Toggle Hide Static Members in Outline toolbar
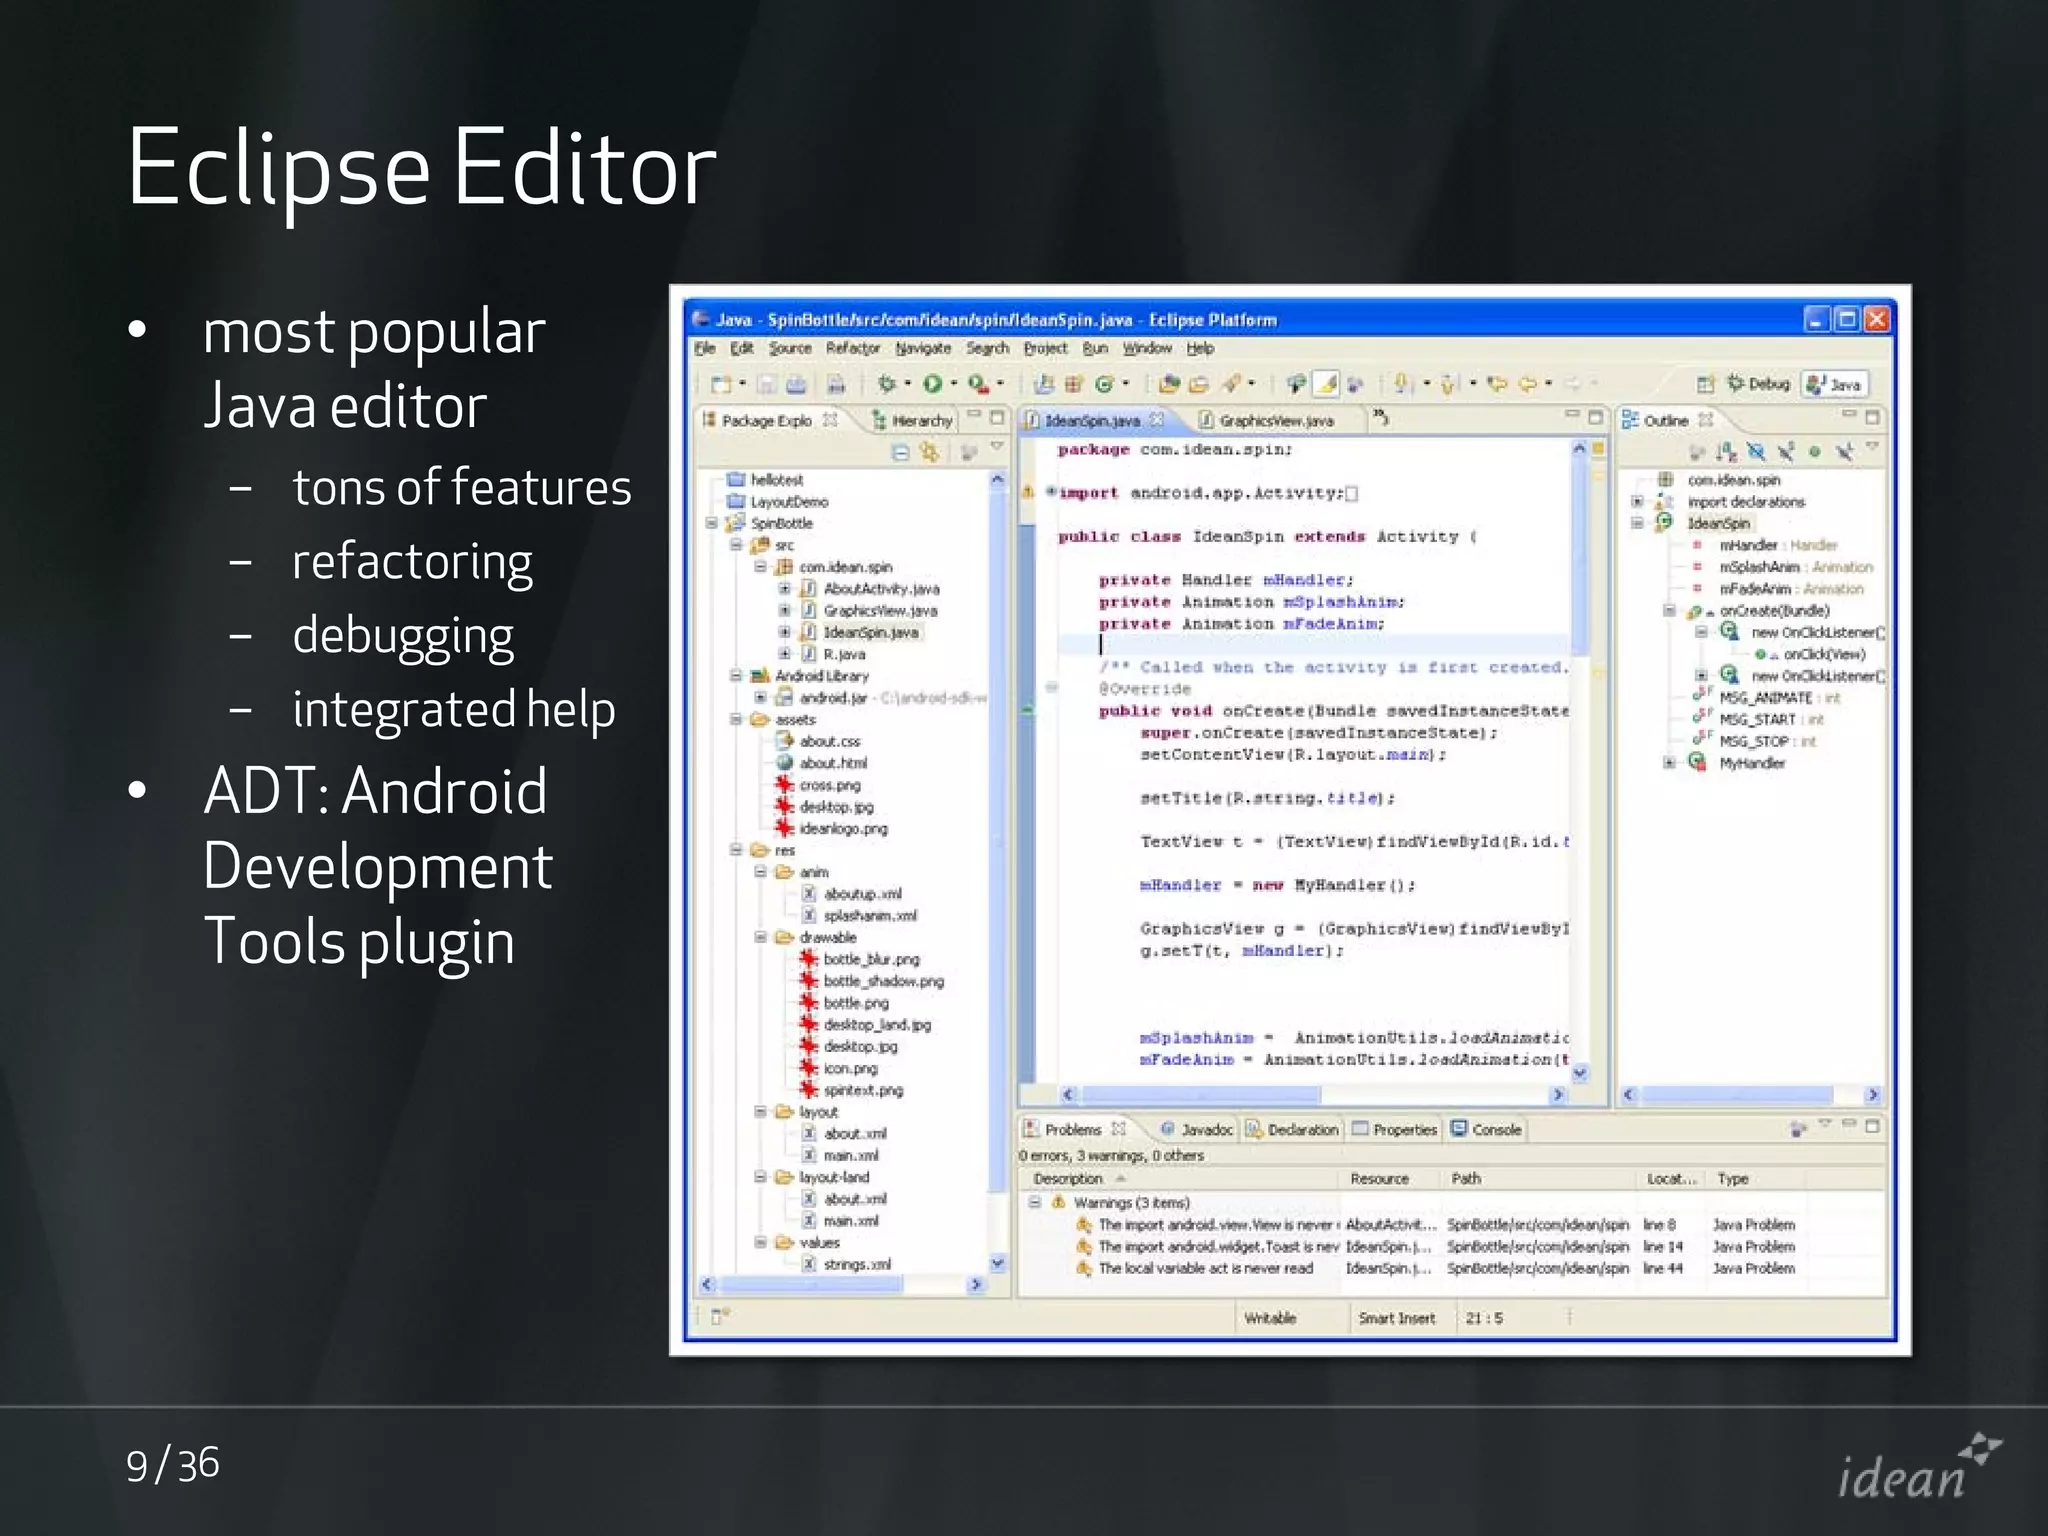Screen dimensions: 2048x1536 (1786, 452)
